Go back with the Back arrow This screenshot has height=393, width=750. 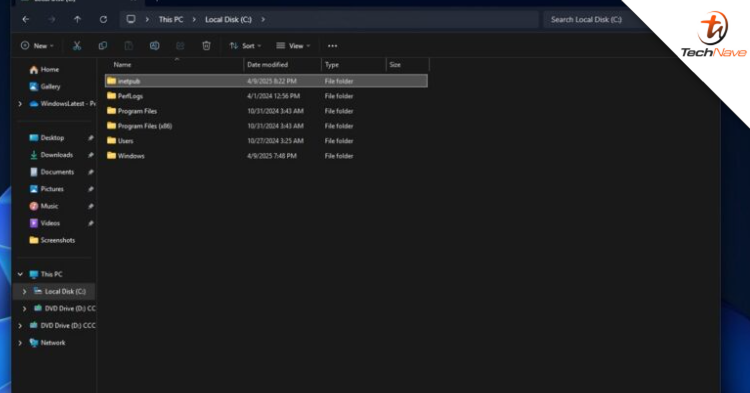[26, 20]
